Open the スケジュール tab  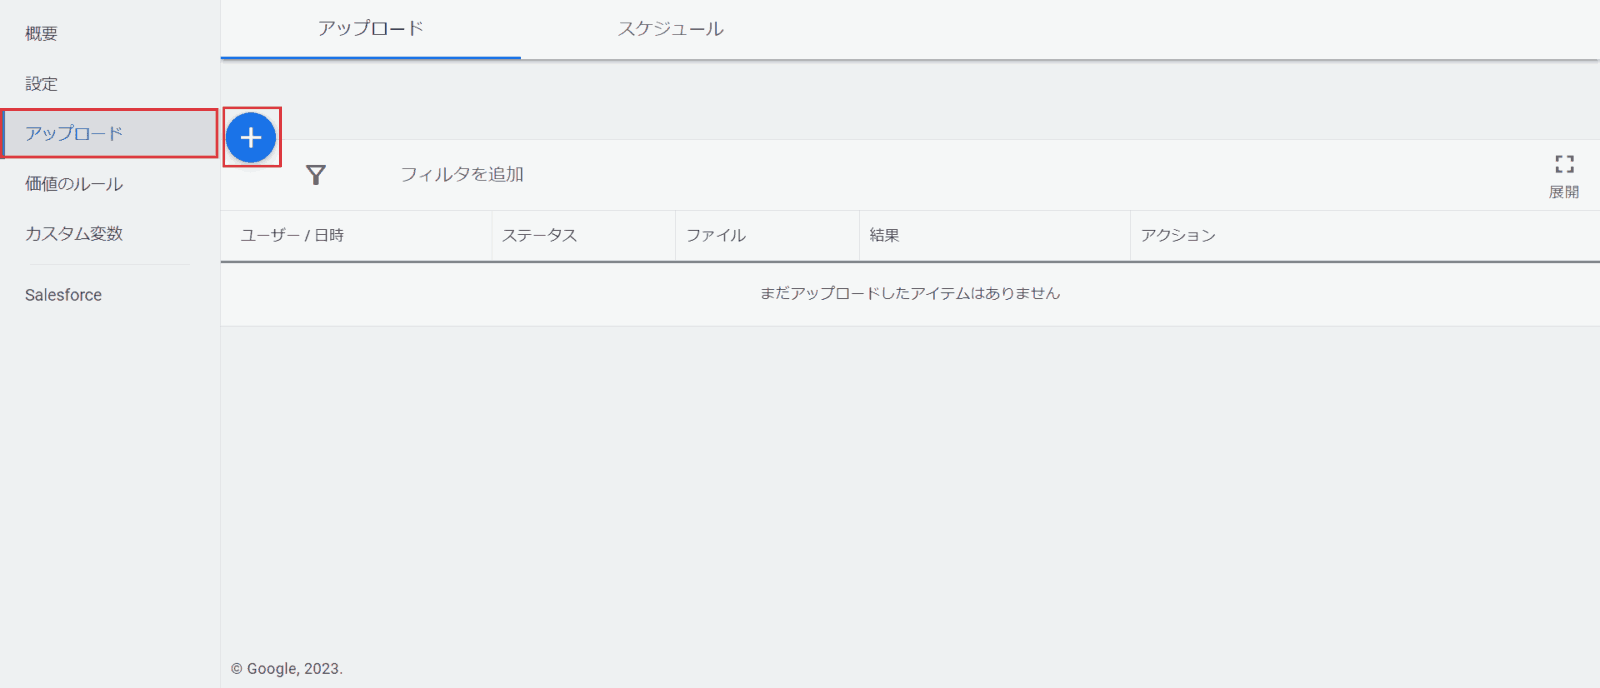(670, 29)
